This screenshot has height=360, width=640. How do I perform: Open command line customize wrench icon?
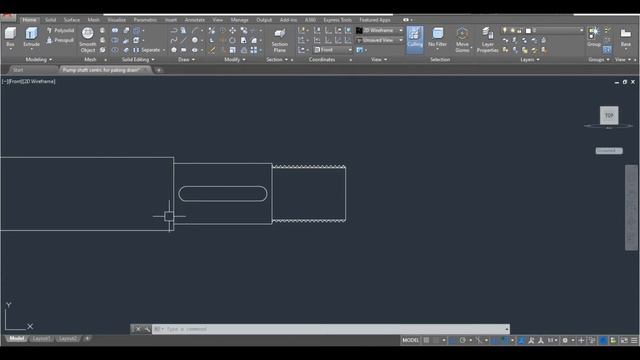pyautogui.click(x=147, y=329)
